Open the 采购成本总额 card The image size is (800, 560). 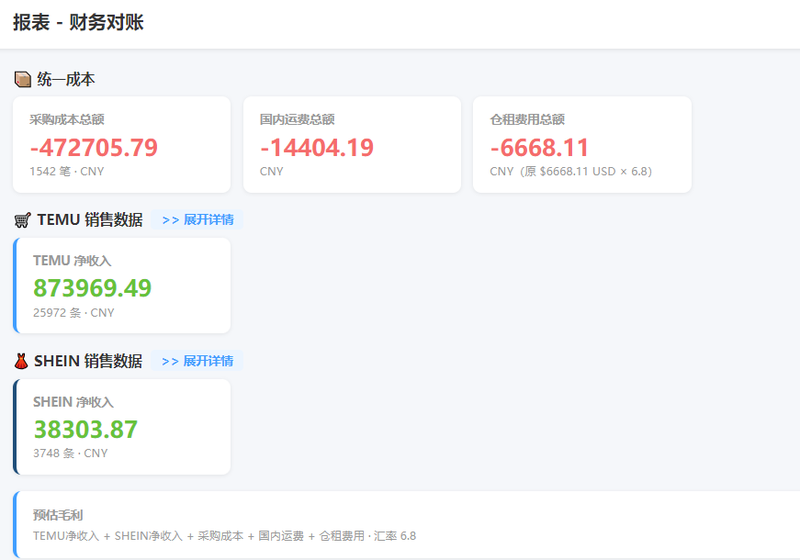(122, 145)
